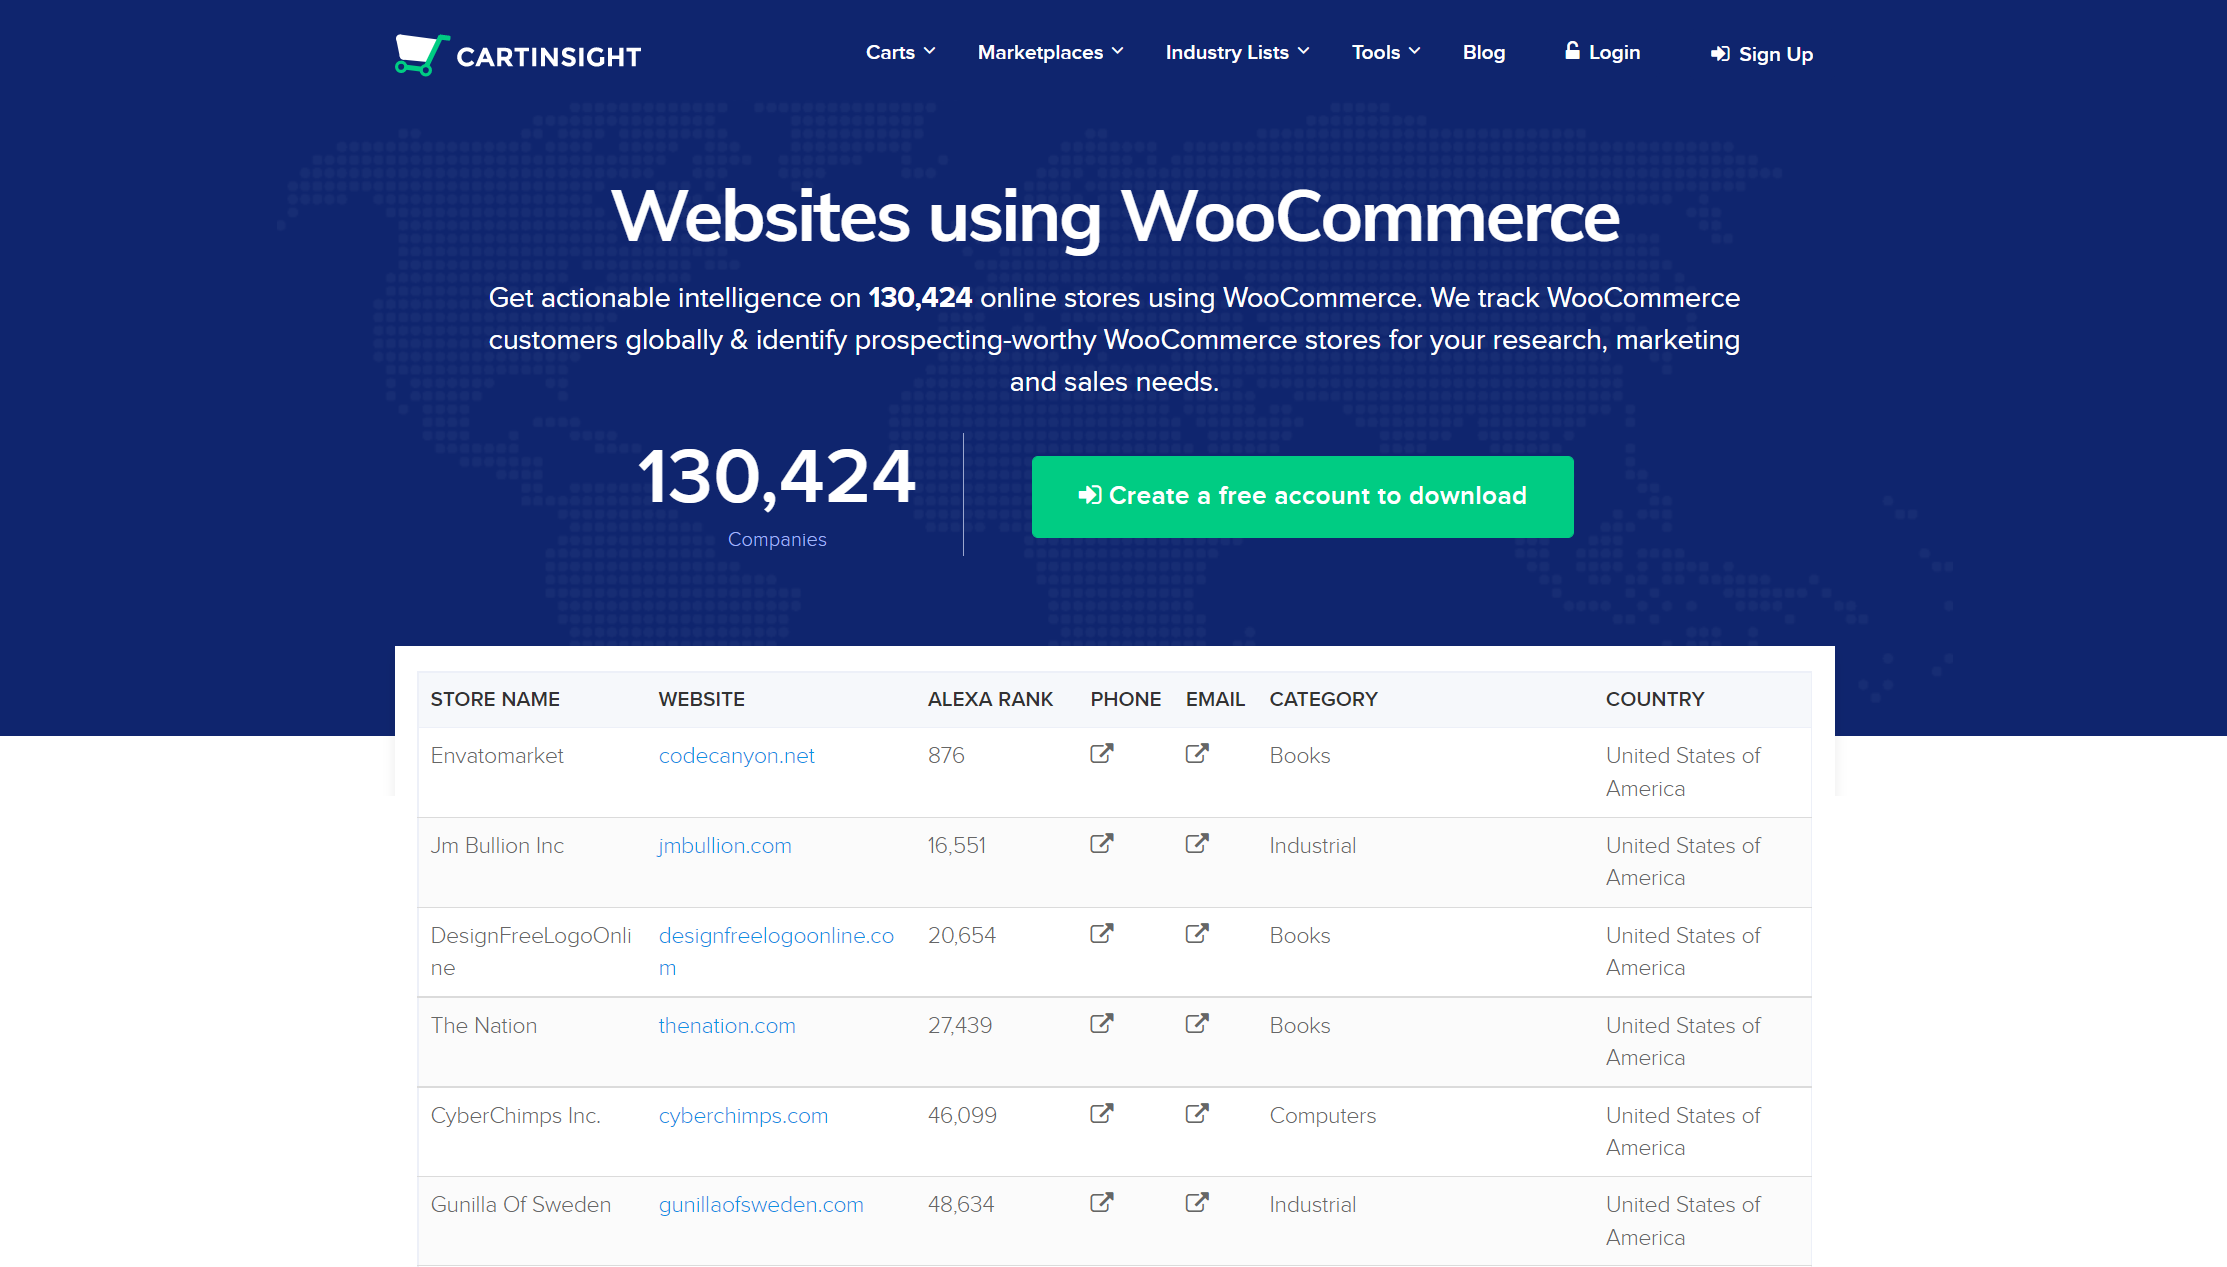The height and width of the screenshot is (1267, 2227).
Task: Click the Computers category cell
Action: (1322, 1116)
